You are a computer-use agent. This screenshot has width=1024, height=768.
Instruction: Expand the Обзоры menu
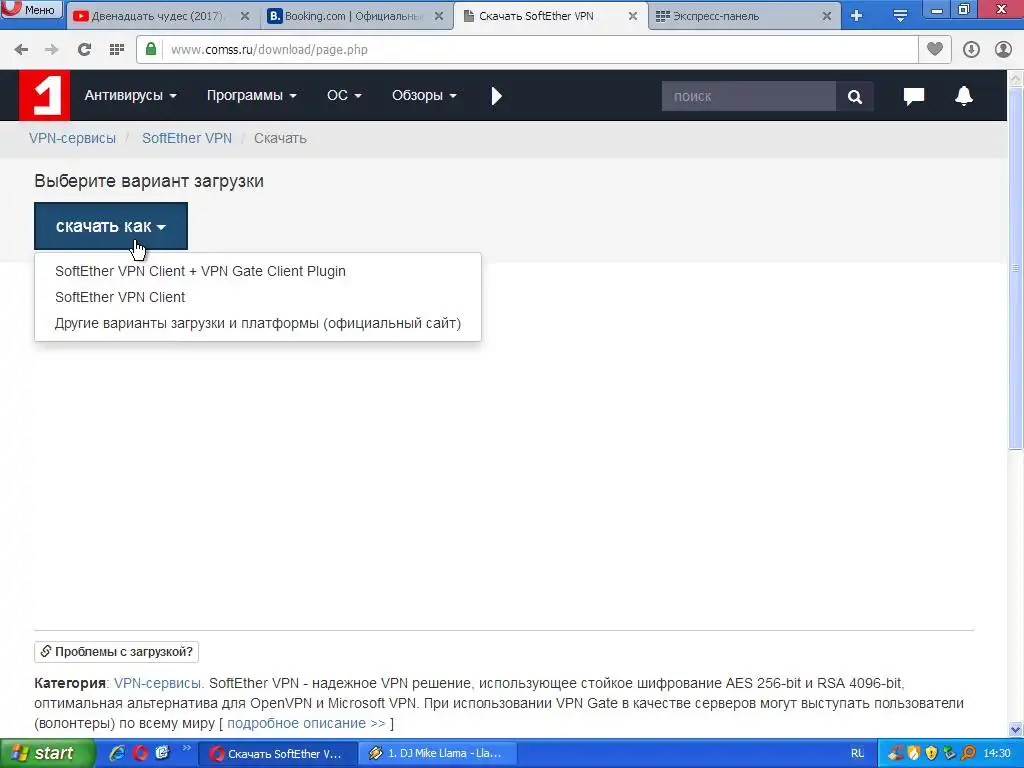click(x=424, y=95)
